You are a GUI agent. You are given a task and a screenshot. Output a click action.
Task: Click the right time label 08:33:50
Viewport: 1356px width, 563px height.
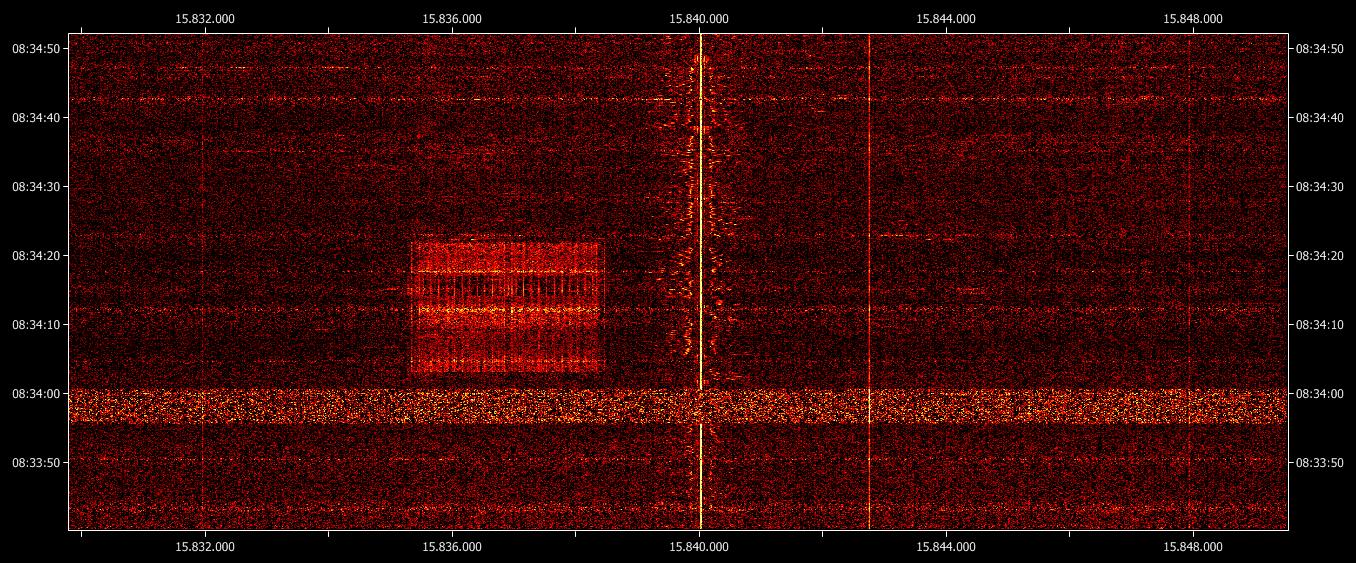pyautogui.click(x=1320, y=463)
